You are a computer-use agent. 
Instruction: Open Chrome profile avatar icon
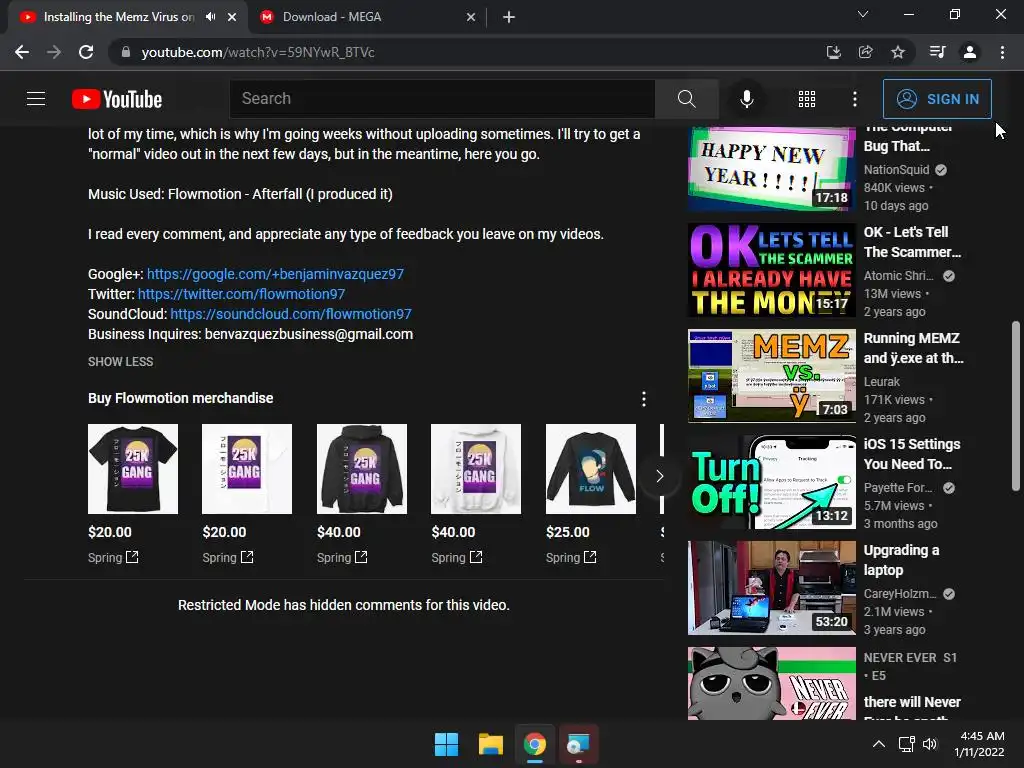[x=970, y=52]
